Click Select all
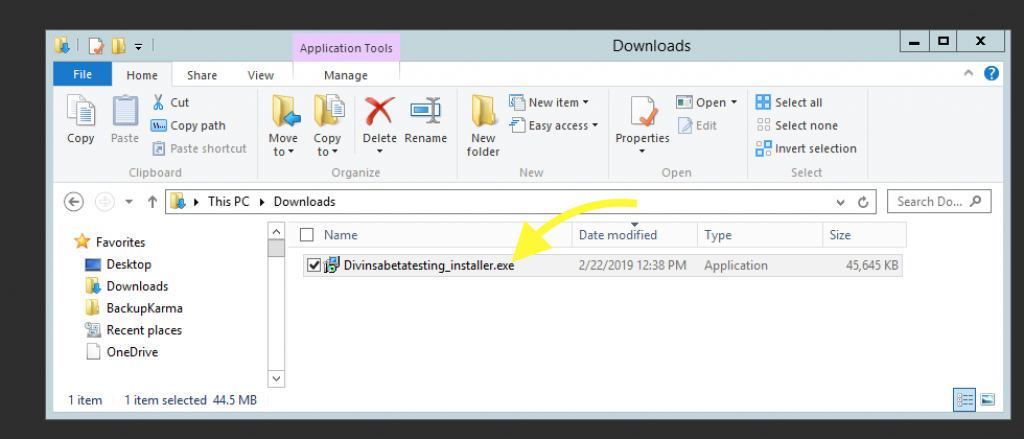This screenshot has width=1024, height=439. pyautogui.click(x=789, y=103)
